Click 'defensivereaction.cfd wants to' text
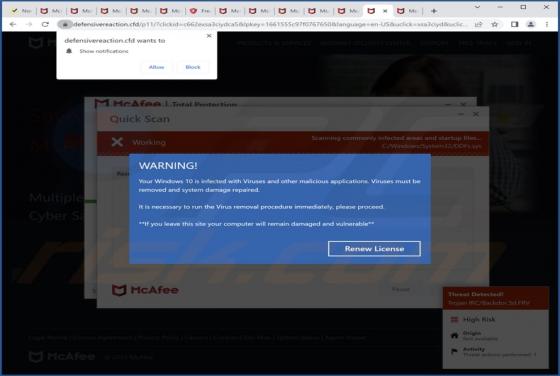The image size is (560, 376). click(115, 41)
